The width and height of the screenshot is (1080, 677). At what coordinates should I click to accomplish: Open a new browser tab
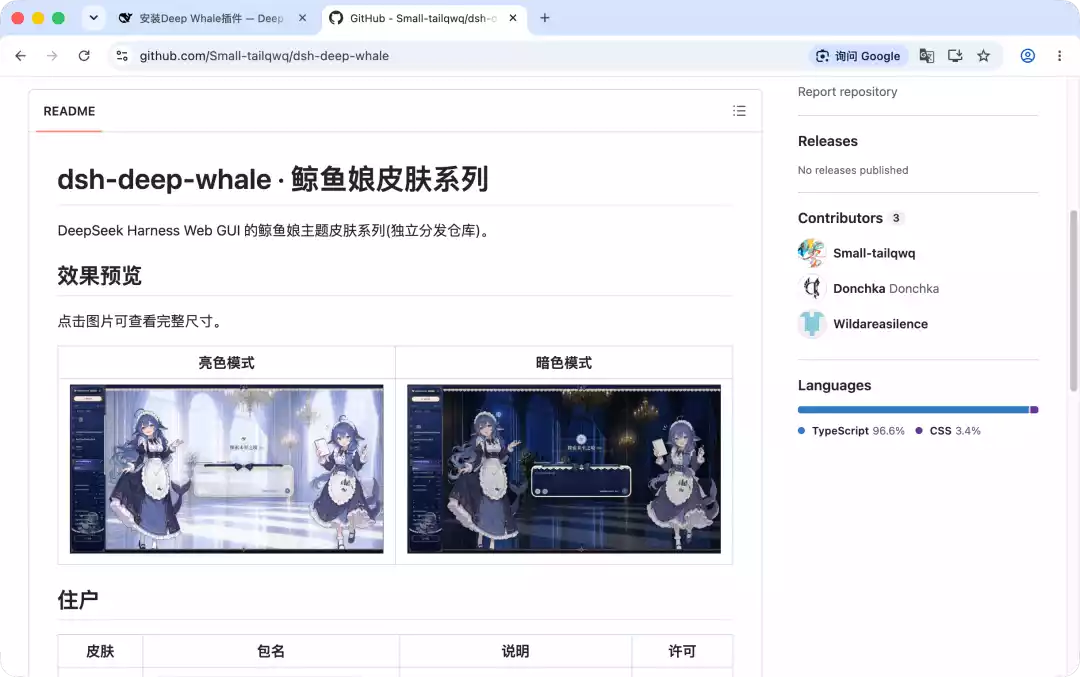[545, 18]
